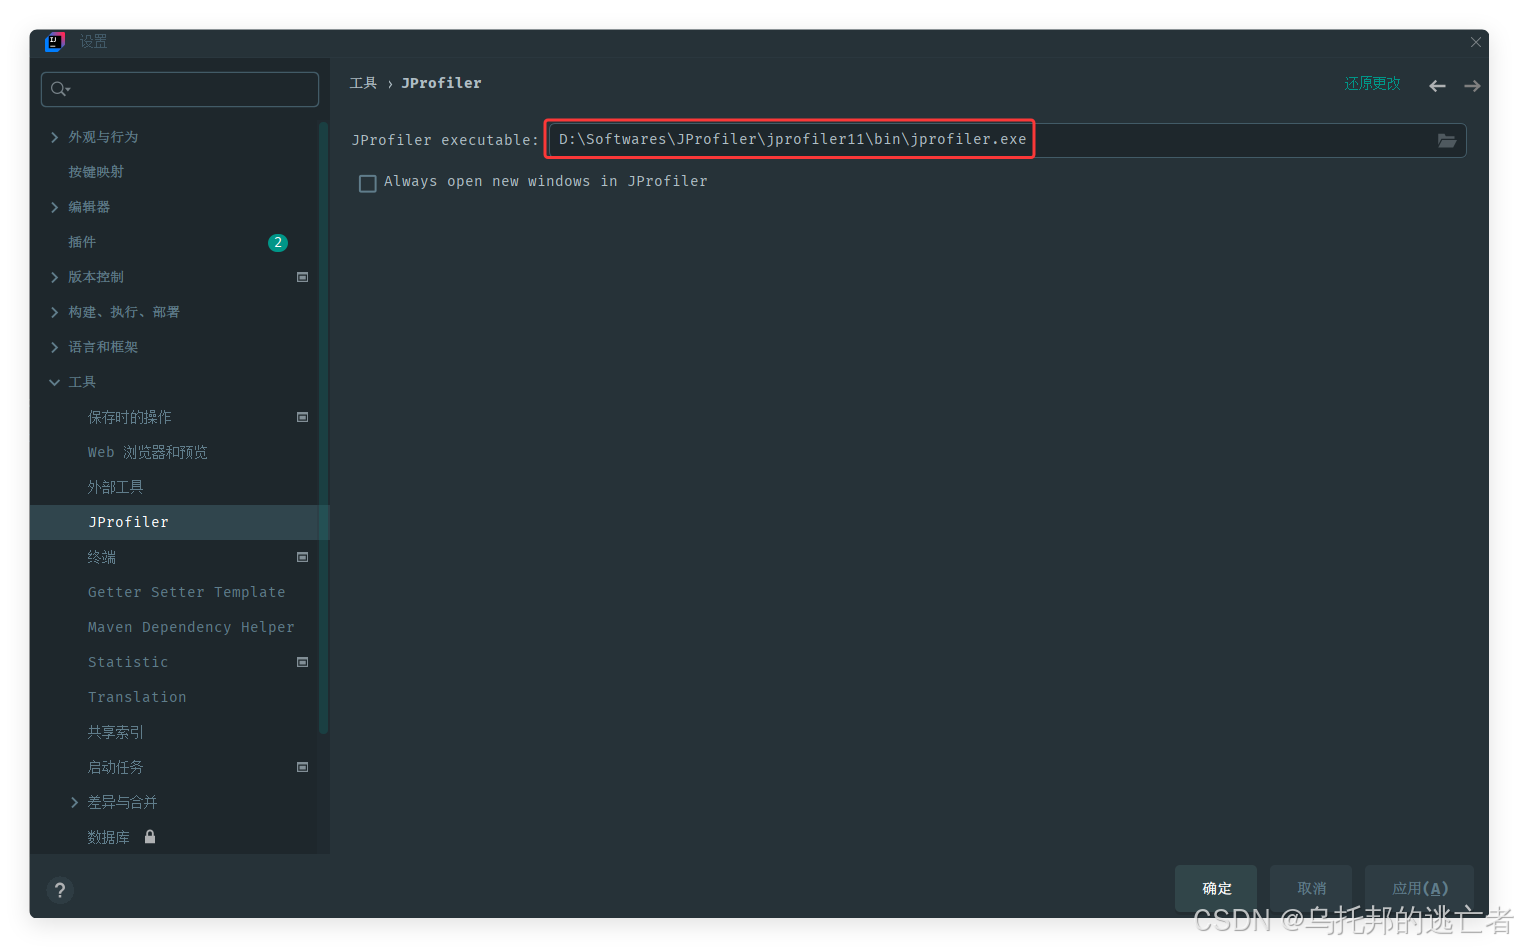Expand the 版本控制 section
The image size is (1518, 947).
coord(54,277)
